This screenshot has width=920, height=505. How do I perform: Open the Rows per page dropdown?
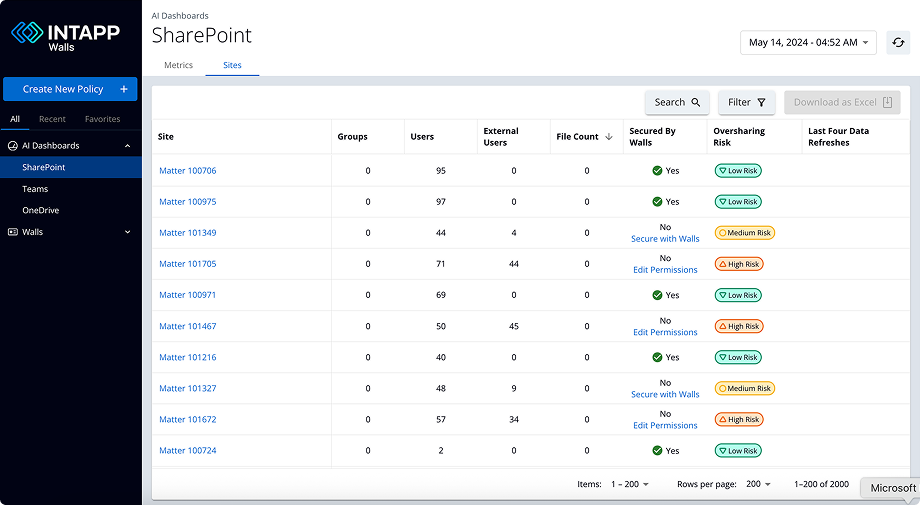758,484
